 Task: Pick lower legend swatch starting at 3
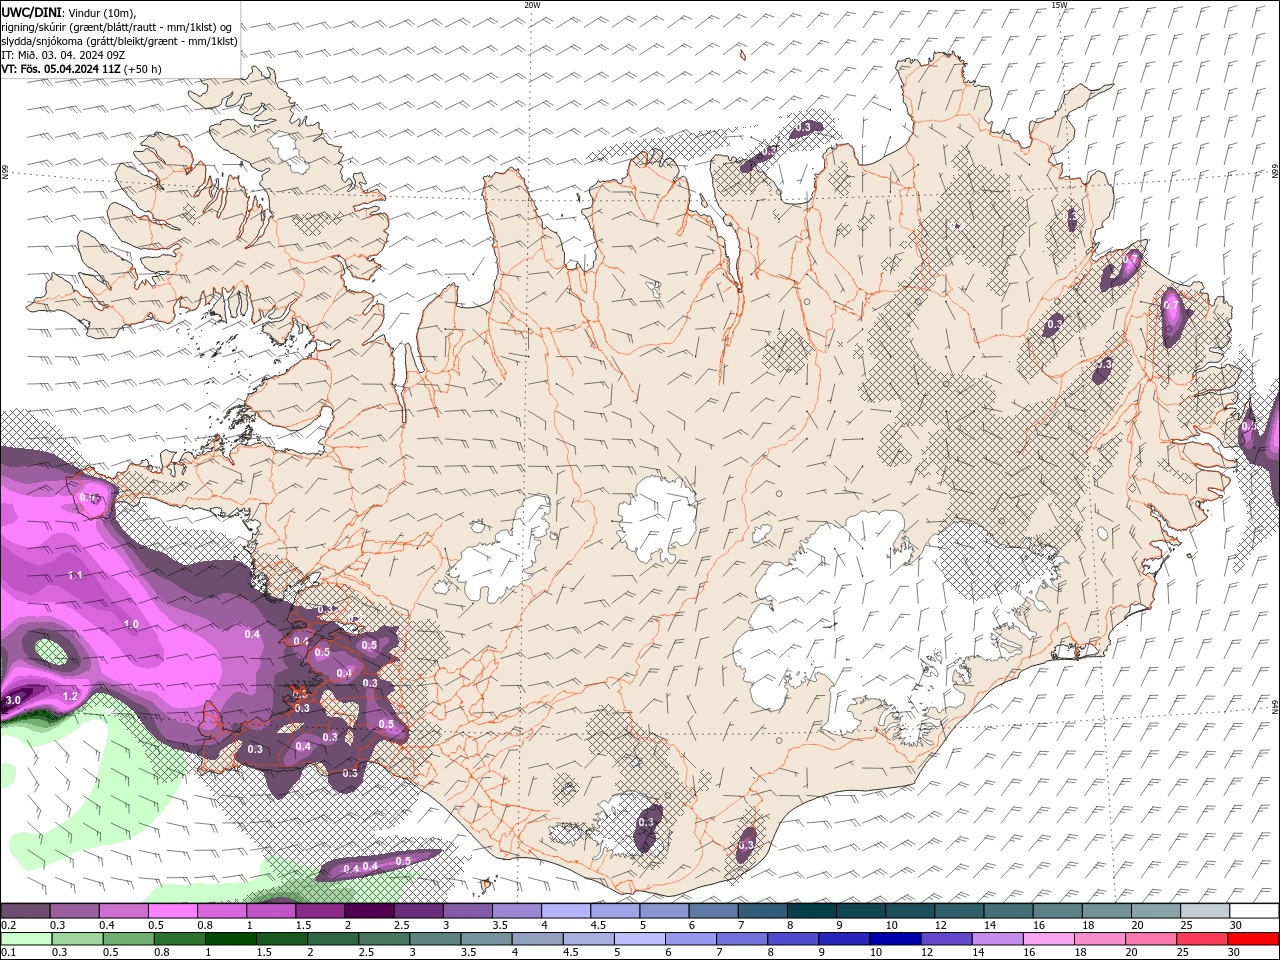435,939
